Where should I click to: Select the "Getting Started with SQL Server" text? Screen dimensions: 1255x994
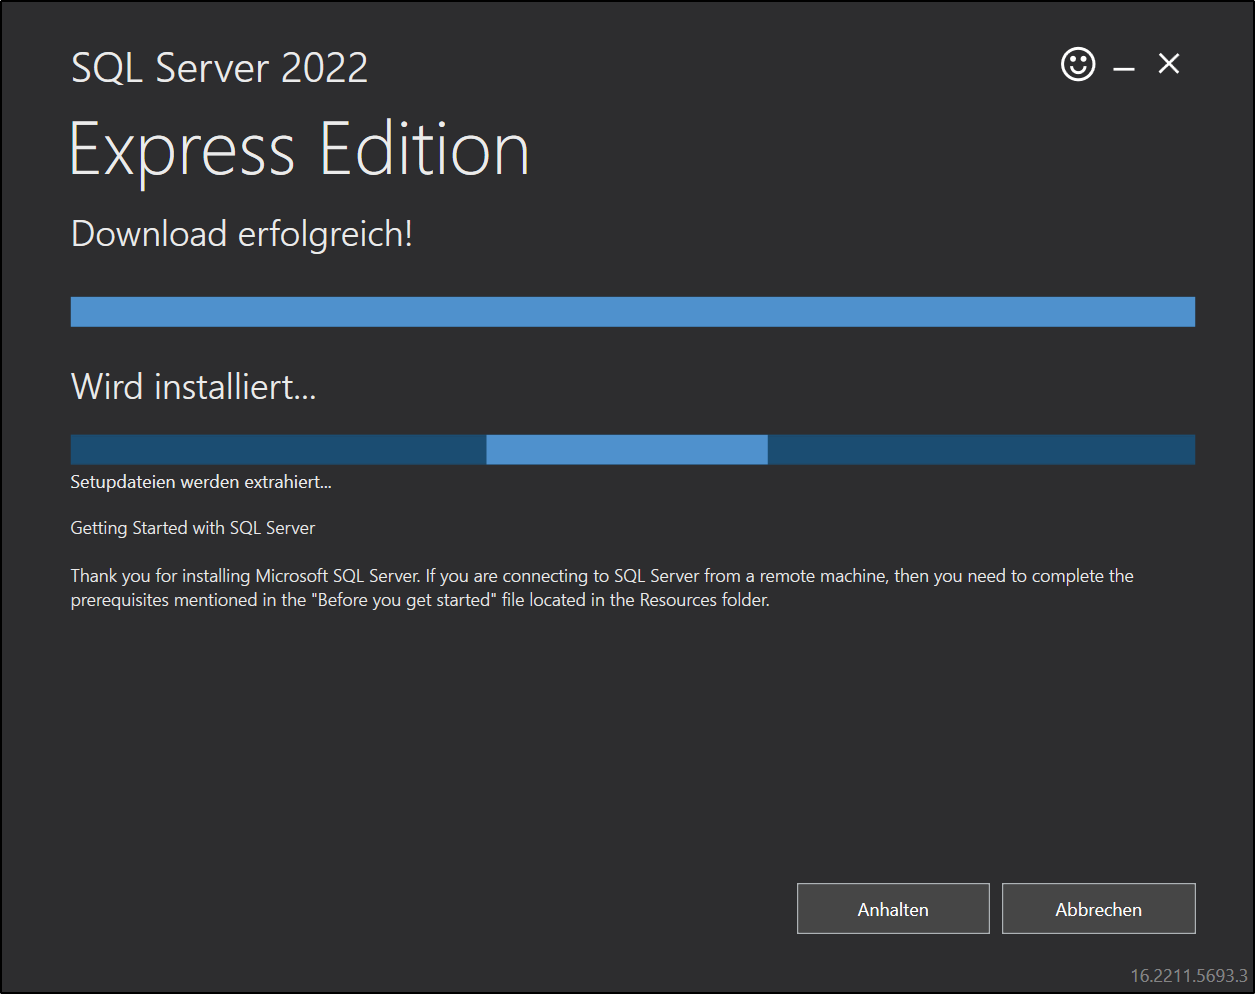[193, 528]
